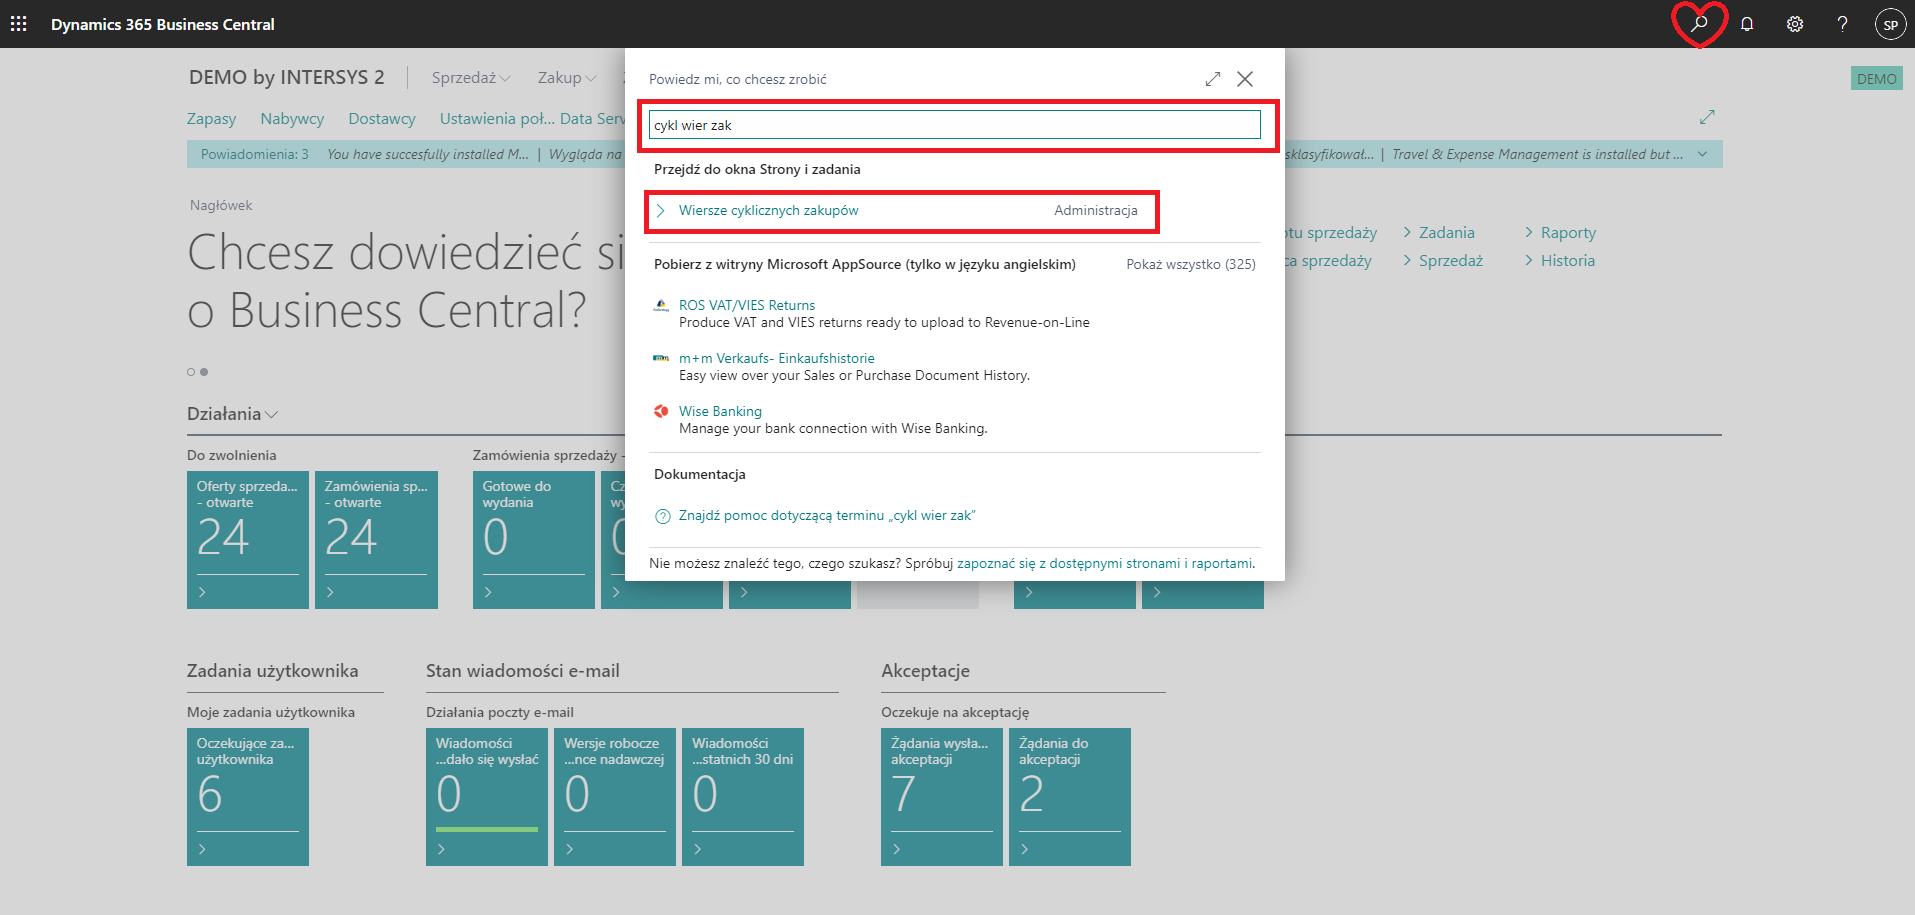Open the Sprzedaż link beside Historia

[1450, 261]
